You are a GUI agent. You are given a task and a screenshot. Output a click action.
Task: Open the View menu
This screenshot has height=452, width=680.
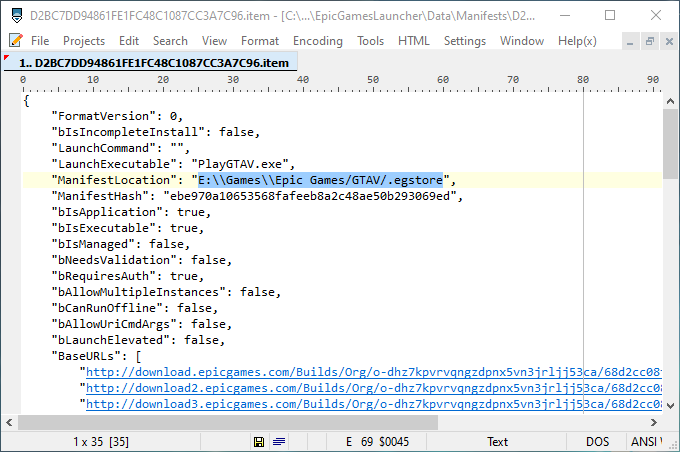point(214,41)
